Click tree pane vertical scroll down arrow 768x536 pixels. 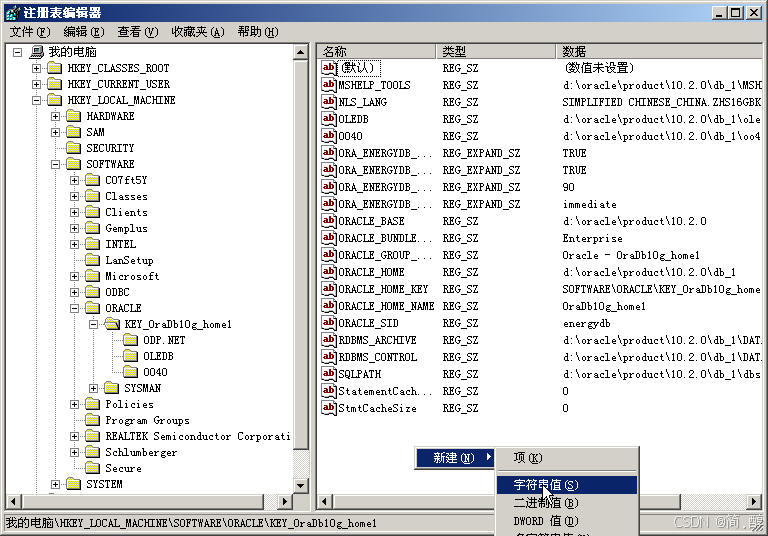pos(301,486)
